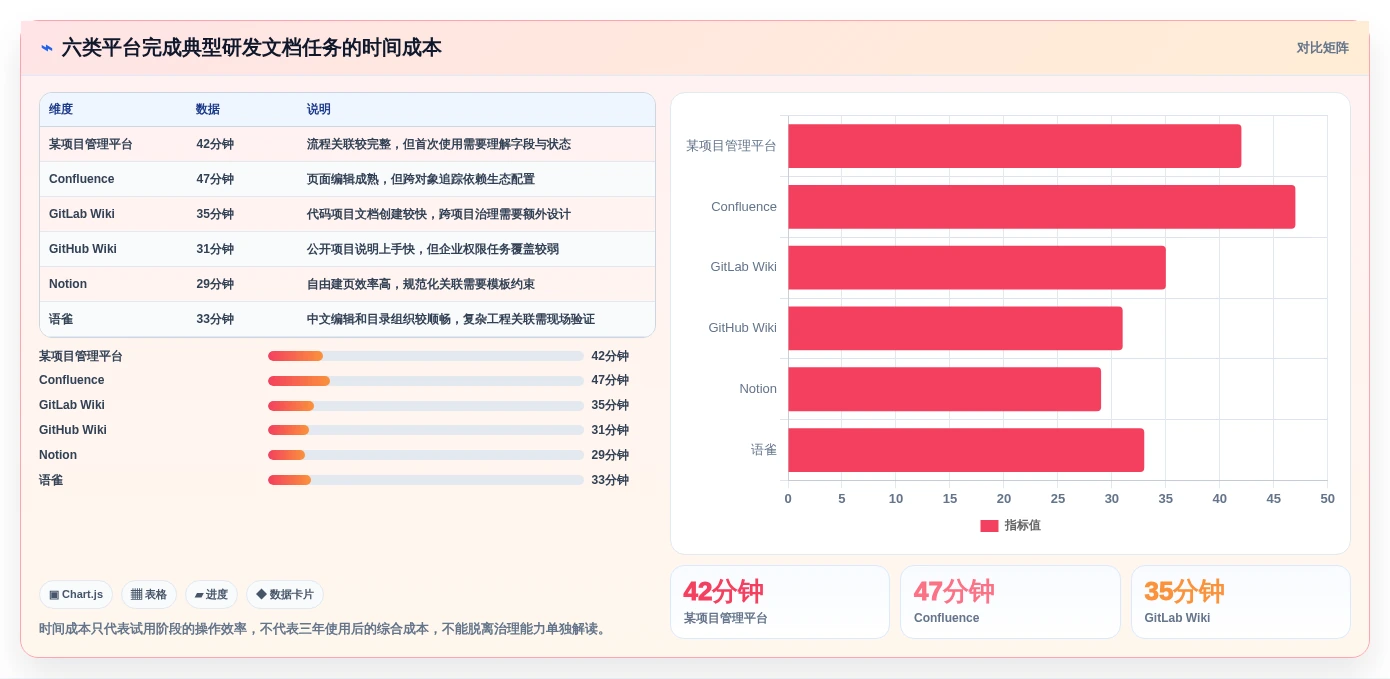Click the Notion chart bar
The image size is (1390, 679).
(945, 389)
